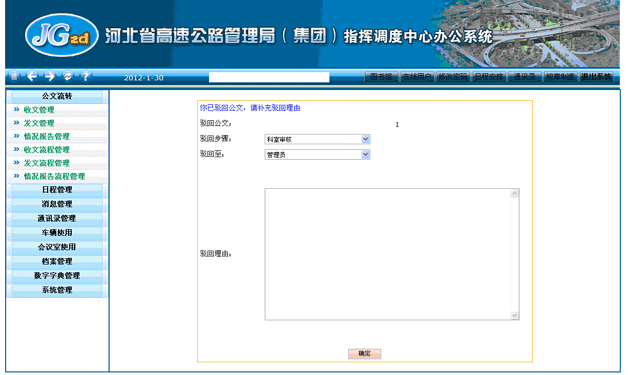Click the JG2d logo
Viewport: 628px width, 375px height.
[61, 35]
